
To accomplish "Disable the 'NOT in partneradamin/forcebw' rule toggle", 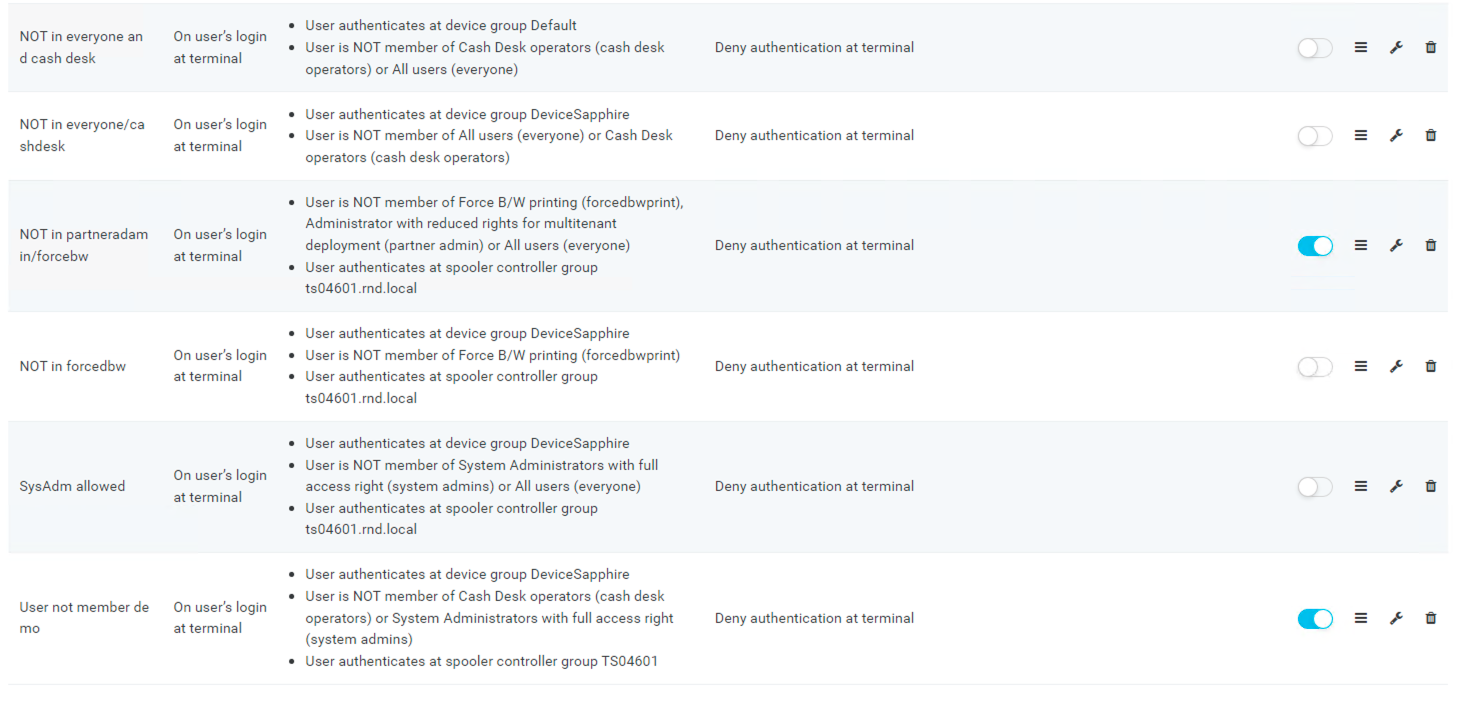I will pyautogui.click(x=1314, y=246).
